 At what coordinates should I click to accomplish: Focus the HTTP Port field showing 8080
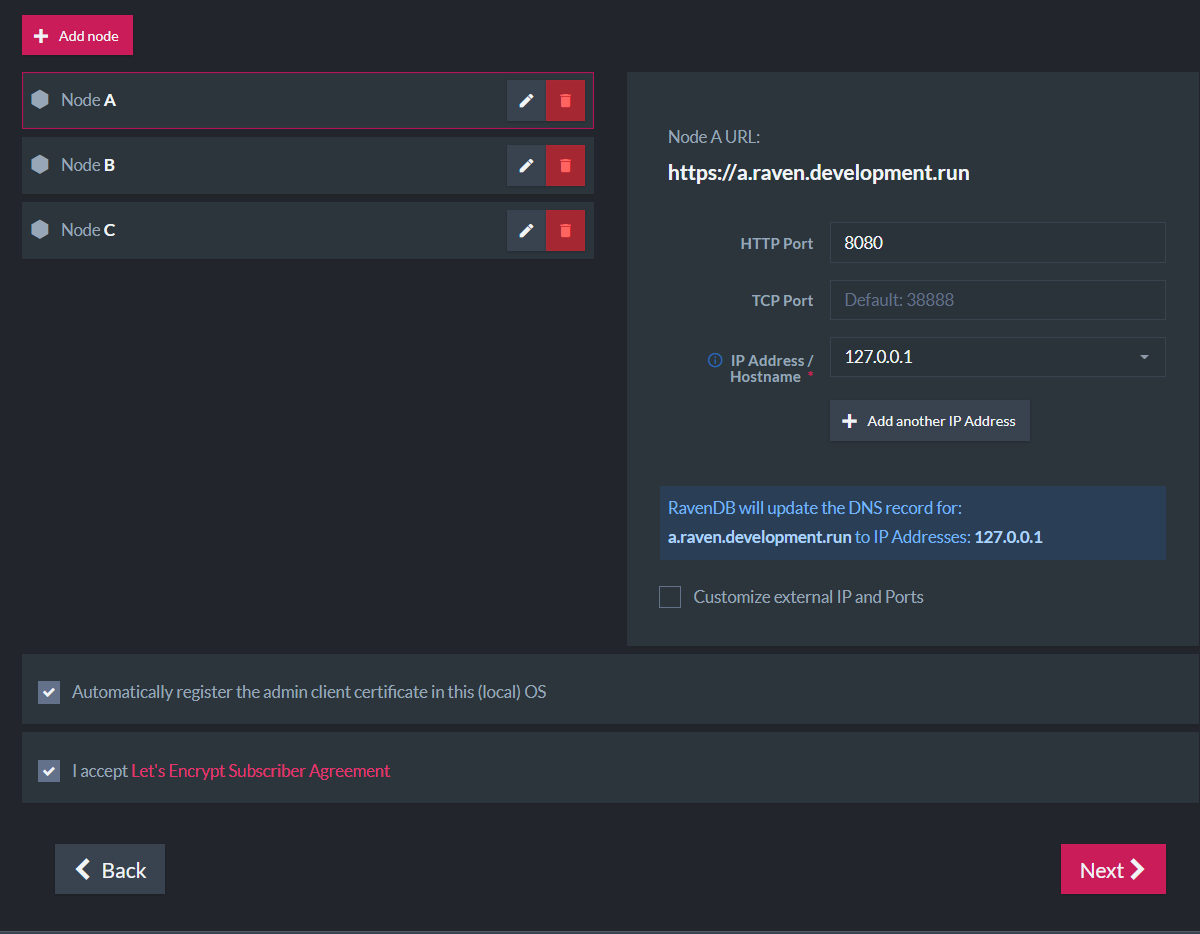998,243
